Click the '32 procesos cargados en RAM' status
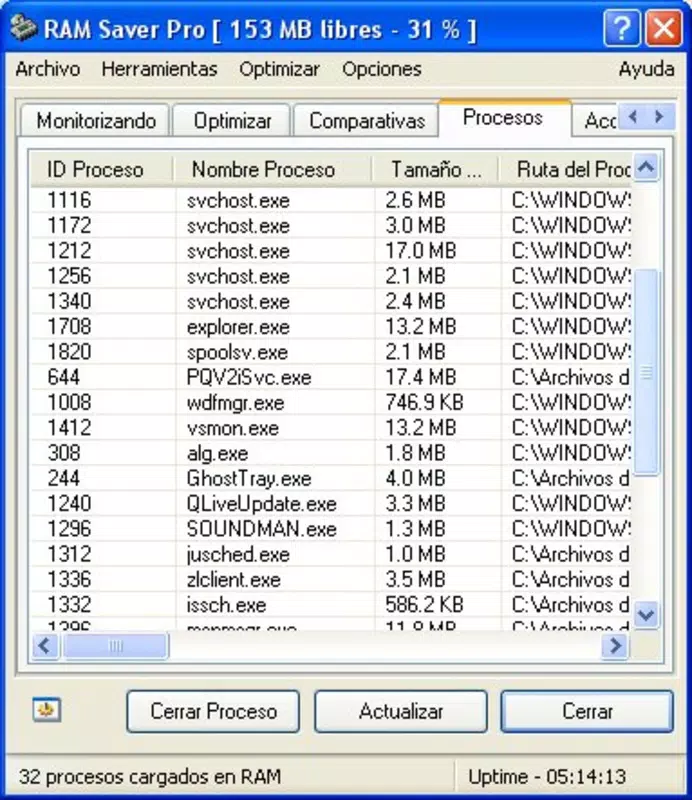The image size is (692, 800). (150, 777)
